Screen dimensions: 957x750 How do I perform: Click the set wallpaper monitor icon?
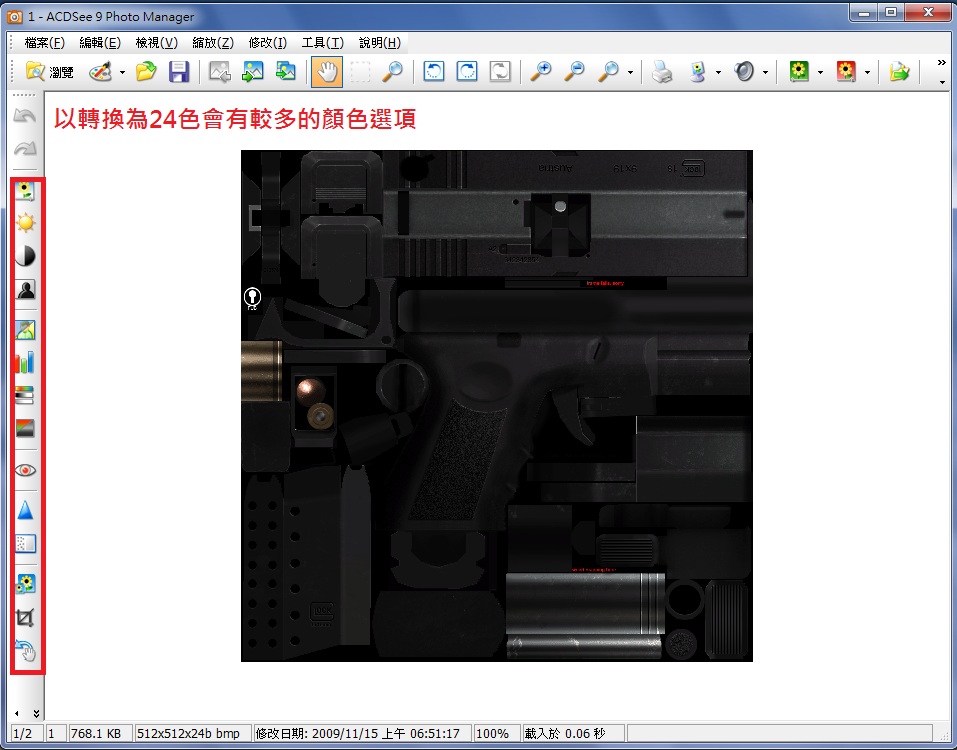[697, 72]
